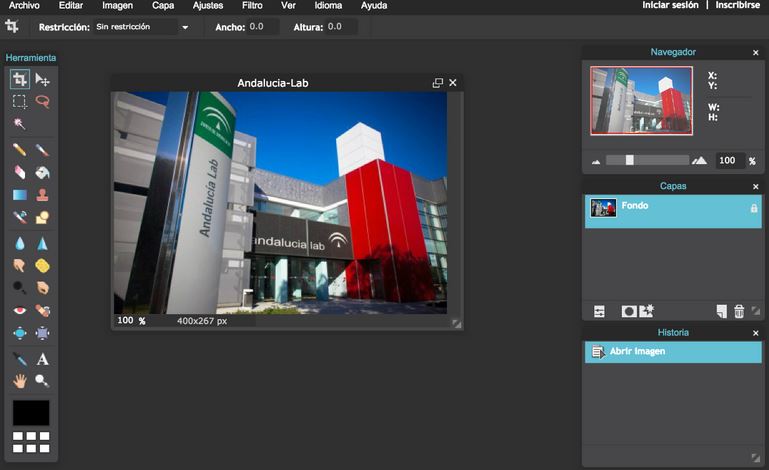Select the Magic Wand tool

coord(20,123)
